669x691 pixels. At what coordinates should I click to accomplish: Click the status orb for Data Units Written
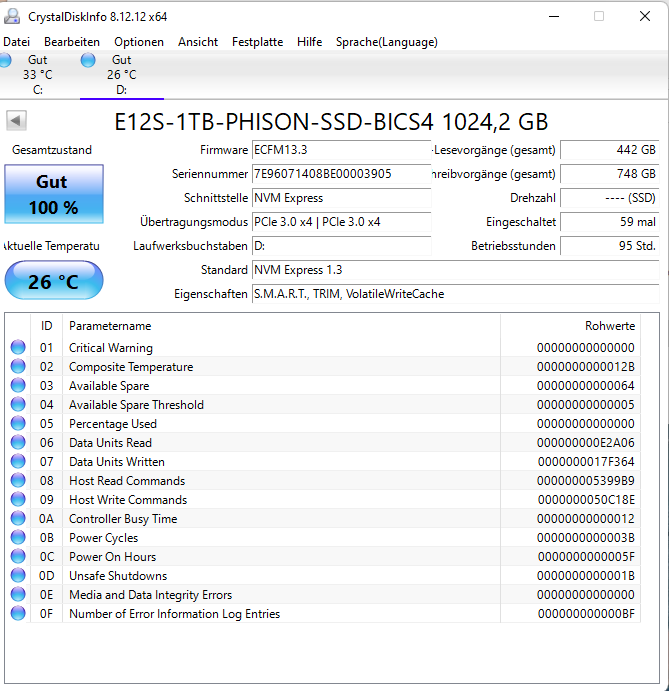[x=18, y=461]
